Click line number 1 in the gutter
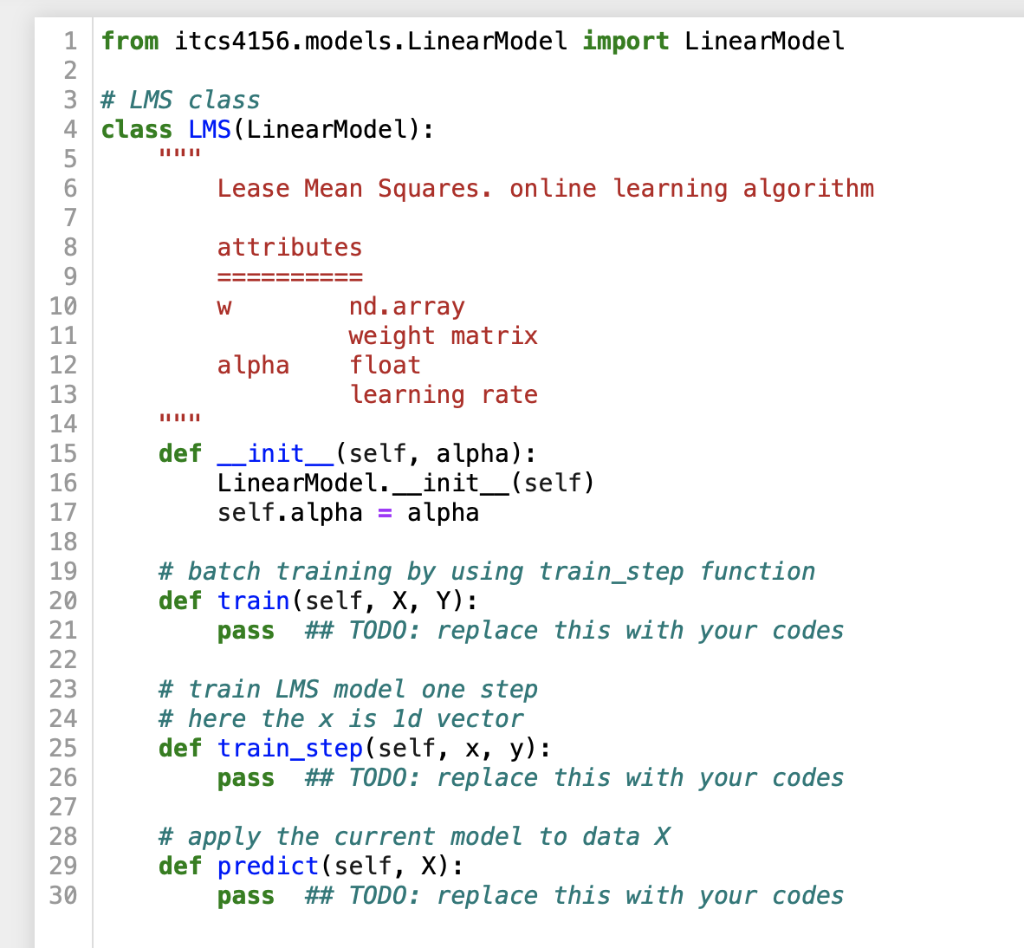 [70, 41]
